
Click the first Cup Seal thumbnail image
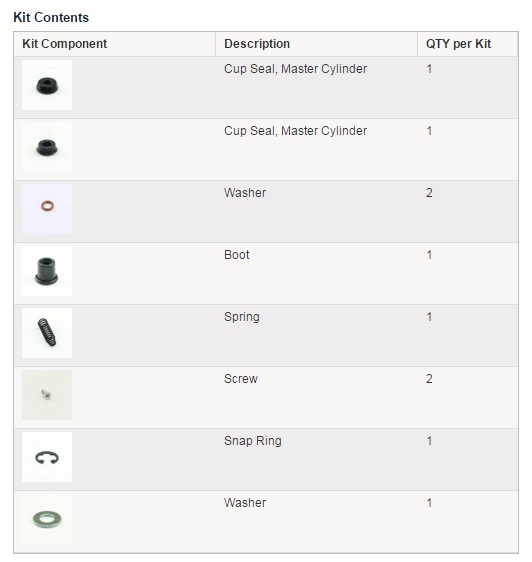[47, 85]
